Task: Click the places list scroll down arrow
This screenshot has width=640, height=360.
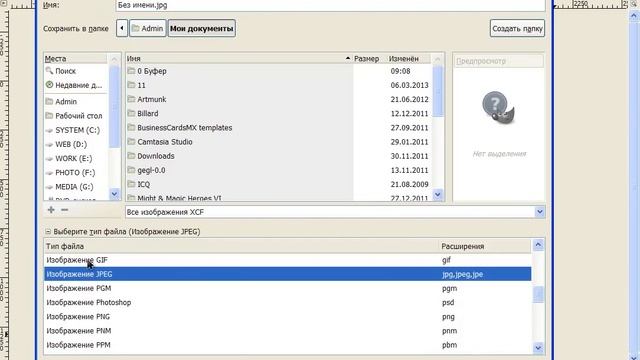Action: coord(114,194)
